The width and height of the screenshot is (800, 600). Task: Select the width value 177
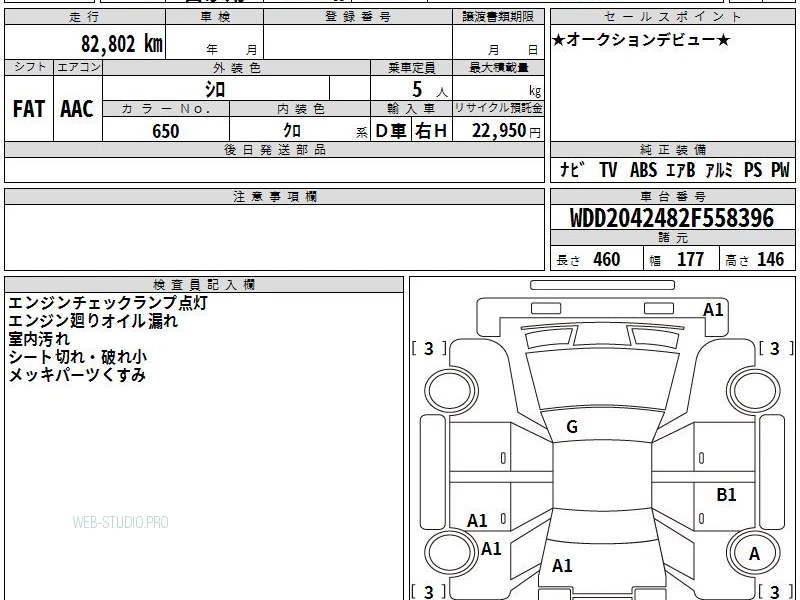coord(690,259)
